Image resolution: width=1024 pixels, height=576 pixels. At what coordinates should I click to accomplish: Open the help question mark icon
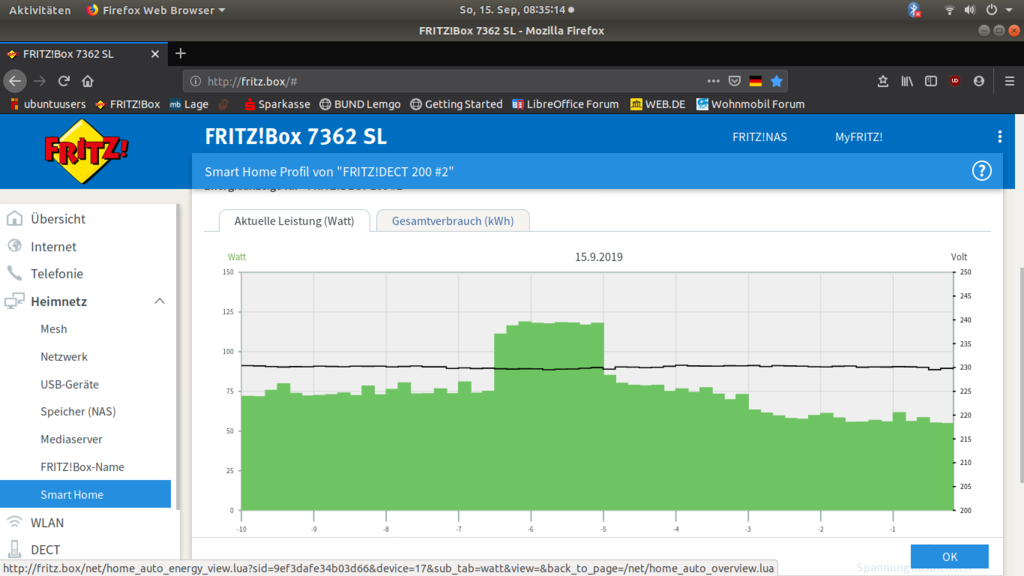tap(982, 171)
